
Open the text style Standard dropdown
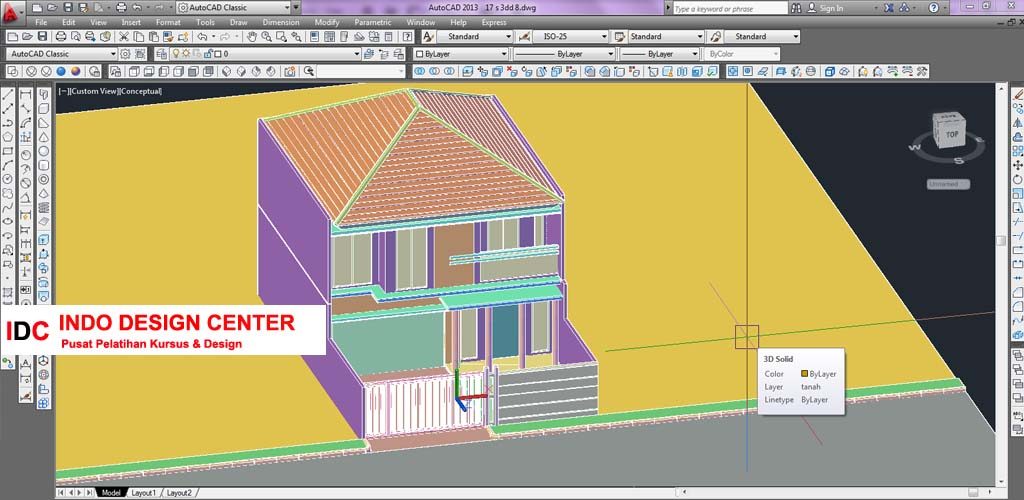(x=477, y=37)
